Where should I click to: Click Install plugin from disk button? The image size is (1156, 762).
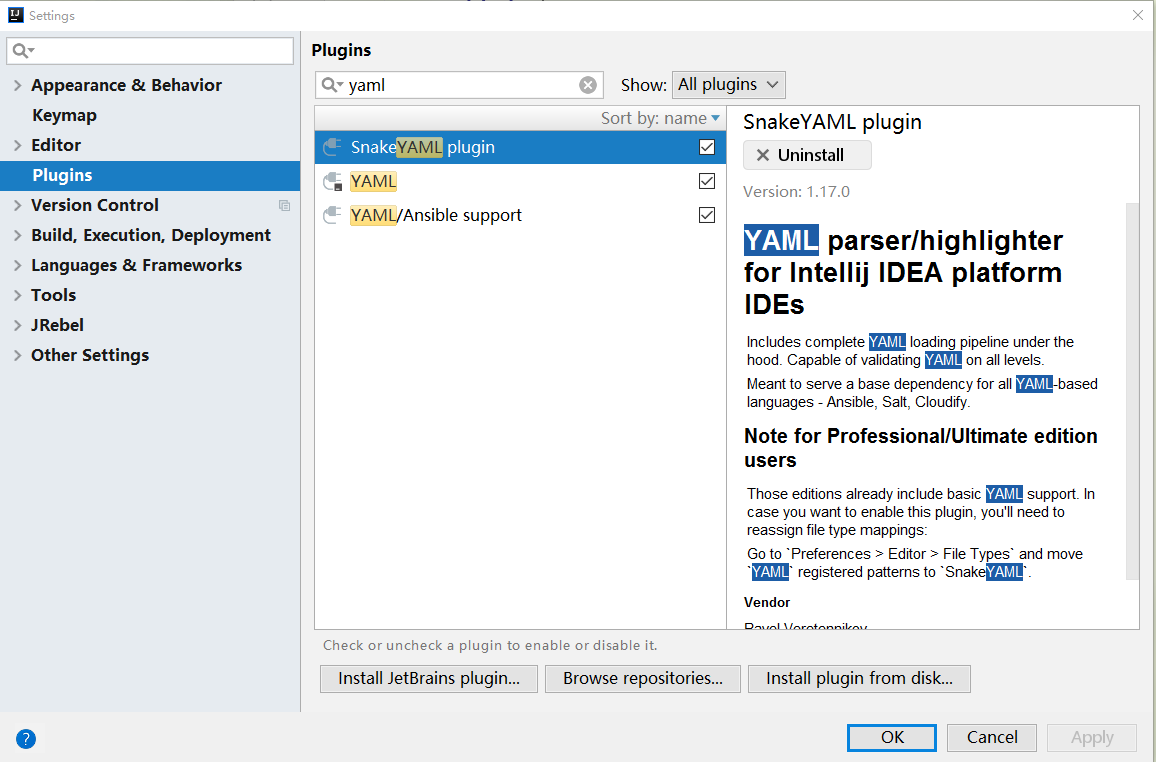point(859,679)
